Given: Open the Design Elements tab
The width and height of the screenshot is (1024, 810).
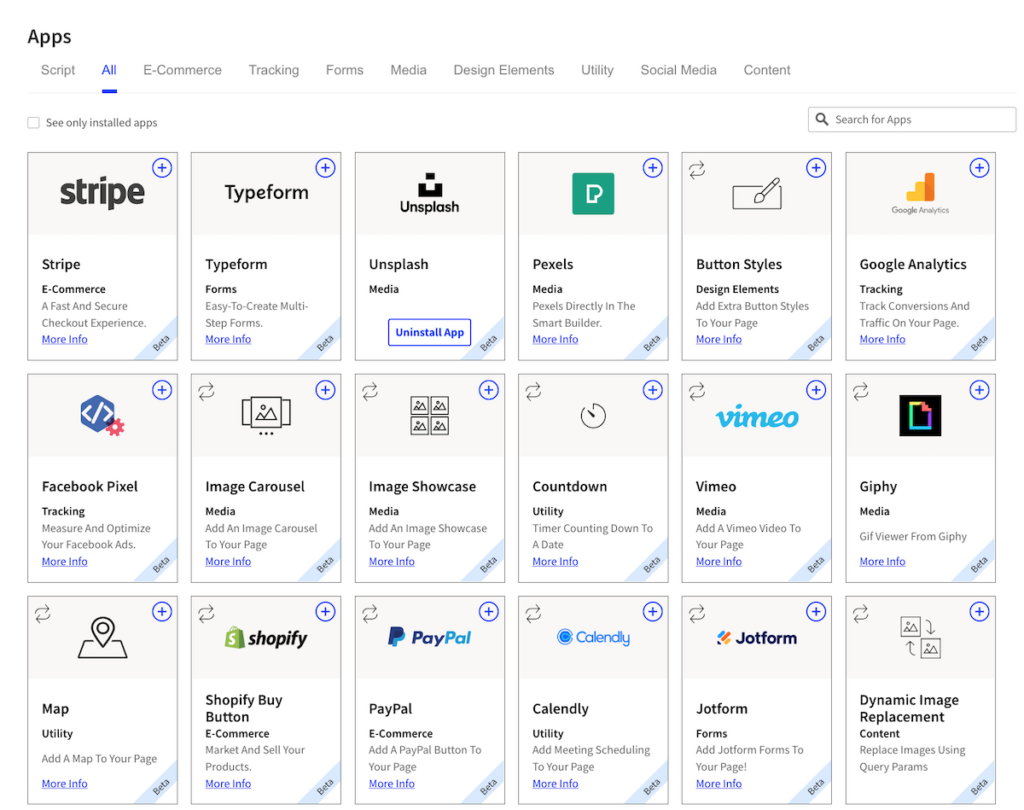Looking at the screenshot, I should pos(504,70).
